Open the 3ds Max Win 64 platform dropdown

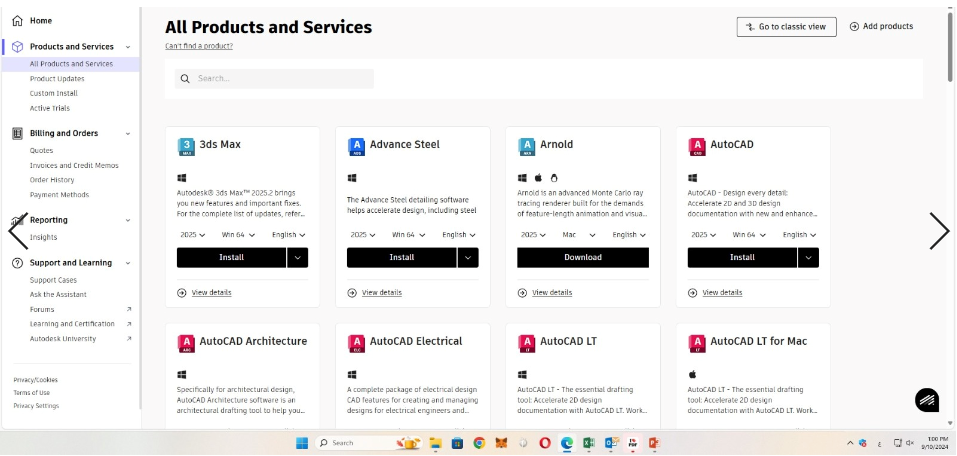[237, 235]
